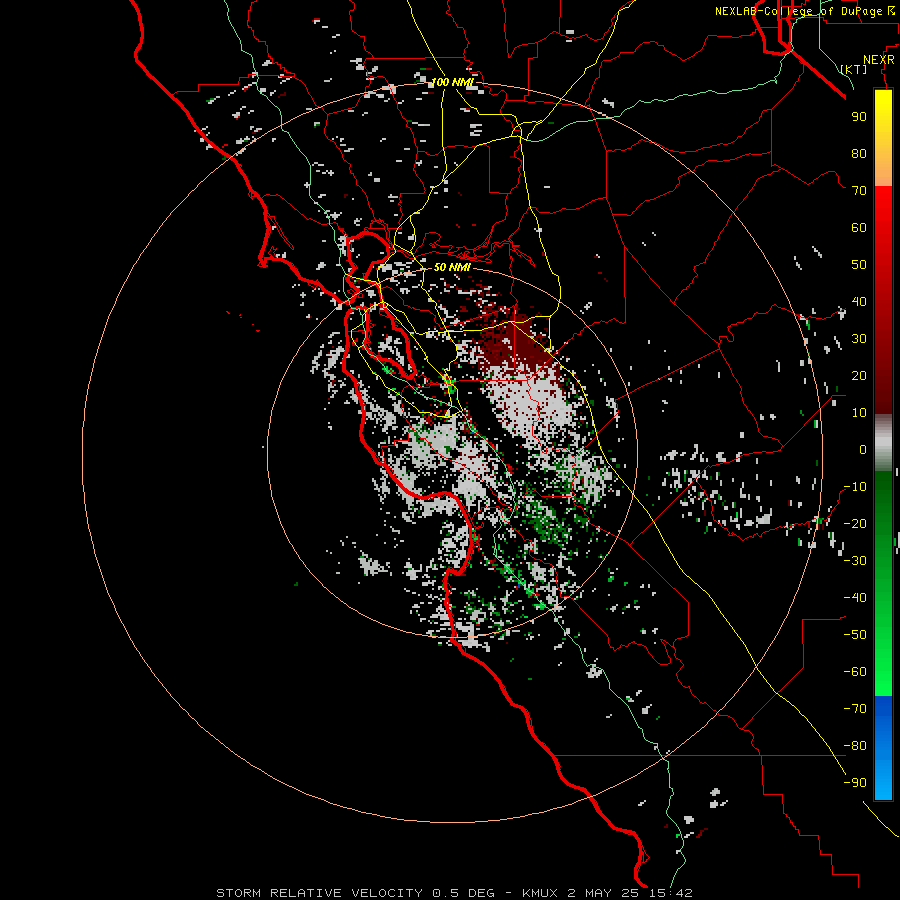900x900 pixels.
Task: Click the "60" value on the velocity scale
Action: tap(859, 227)
